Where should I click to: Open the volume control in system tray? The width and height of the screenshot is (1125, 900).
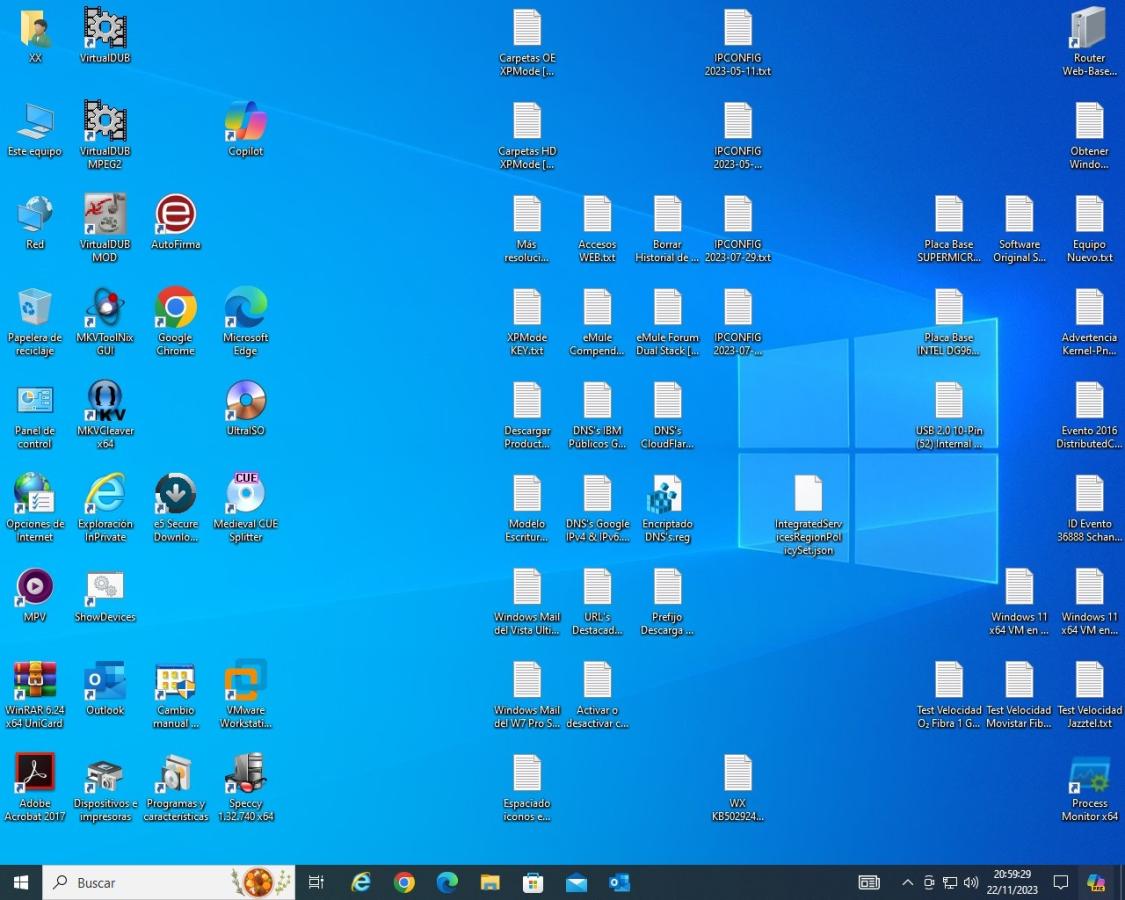[x=970, y=883]
